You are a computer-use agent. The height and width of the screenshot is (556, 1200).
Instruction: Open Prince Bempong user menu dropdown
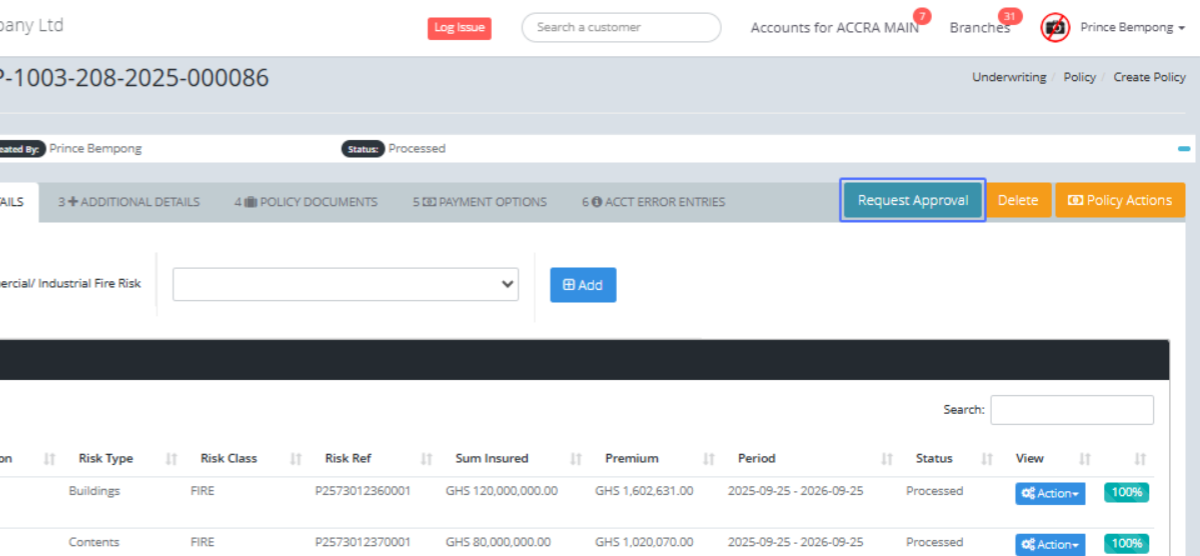click(1132, 28)
